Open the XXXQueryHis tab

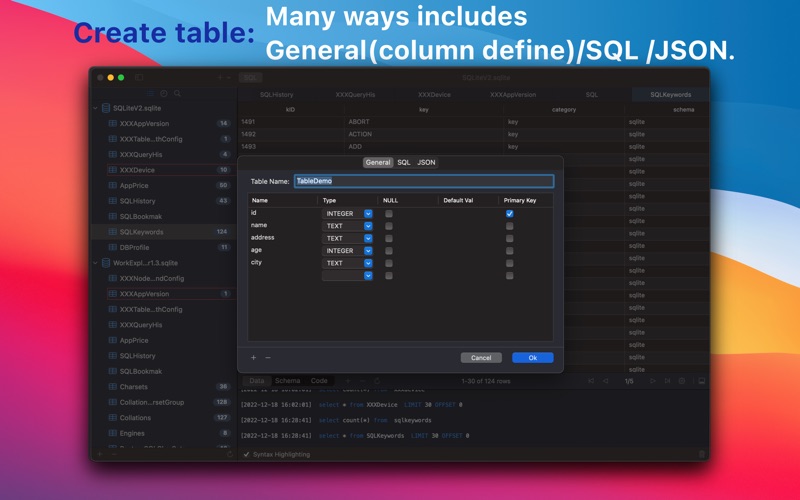[x=355, y=94]
